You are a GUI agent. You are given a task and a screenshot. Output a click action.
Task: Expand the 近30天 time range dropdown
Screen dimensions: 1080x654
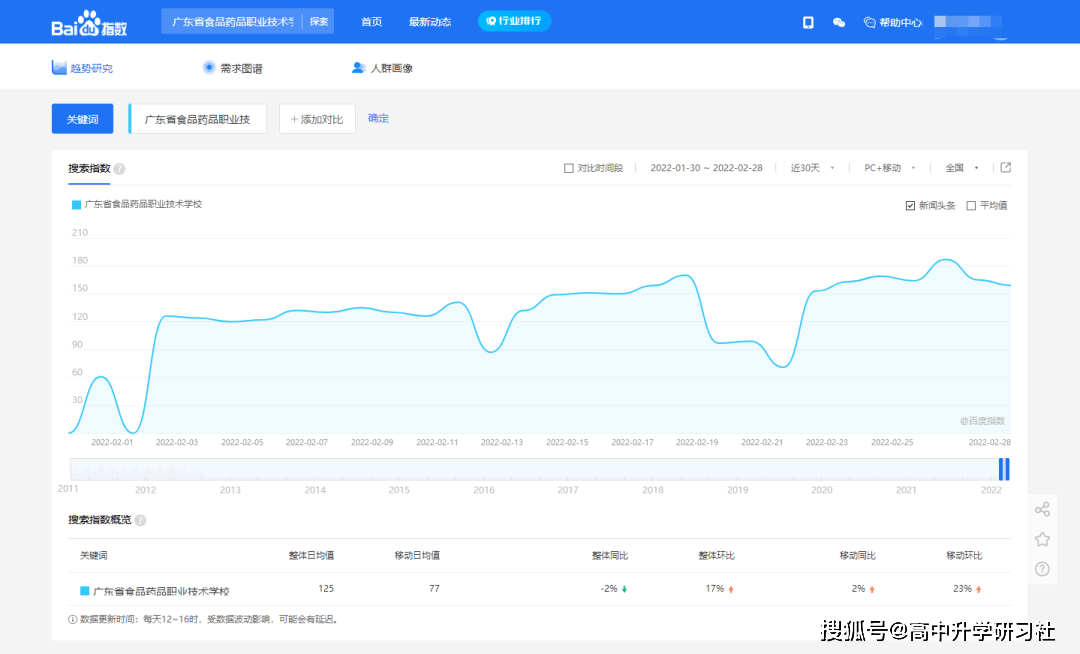click(x=812, y=168)
